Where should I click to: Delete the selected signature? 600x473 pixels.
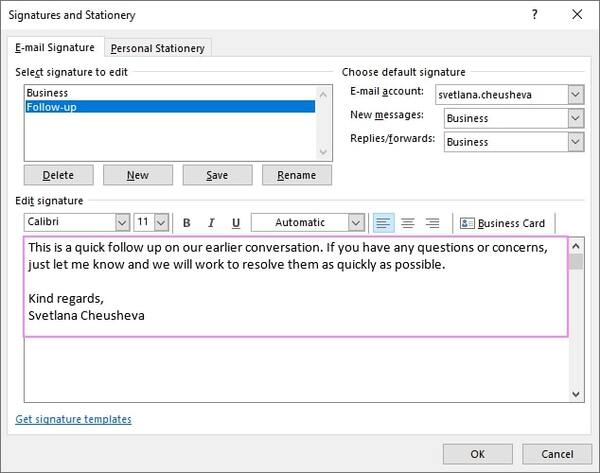pyautogui.click(x=59, y=175)
